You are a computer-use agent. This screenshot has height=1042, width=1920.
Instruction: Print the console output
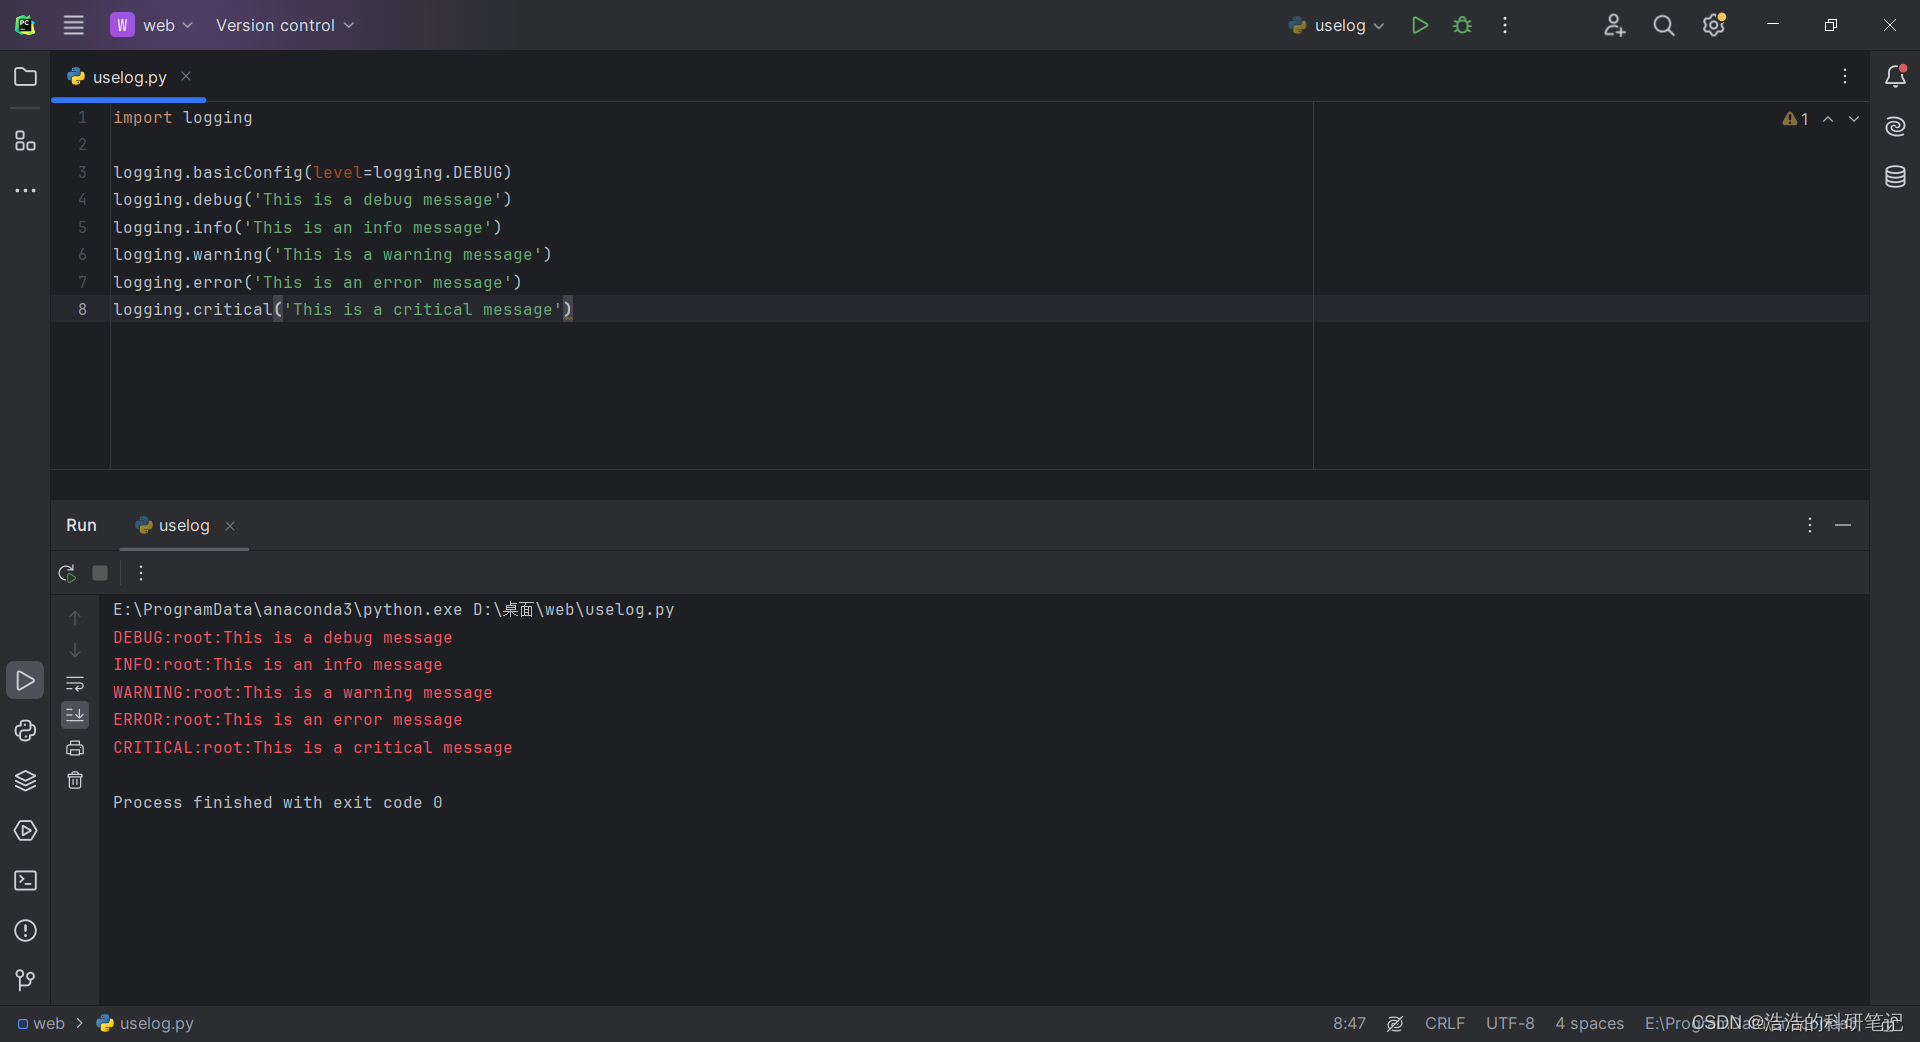75,748
